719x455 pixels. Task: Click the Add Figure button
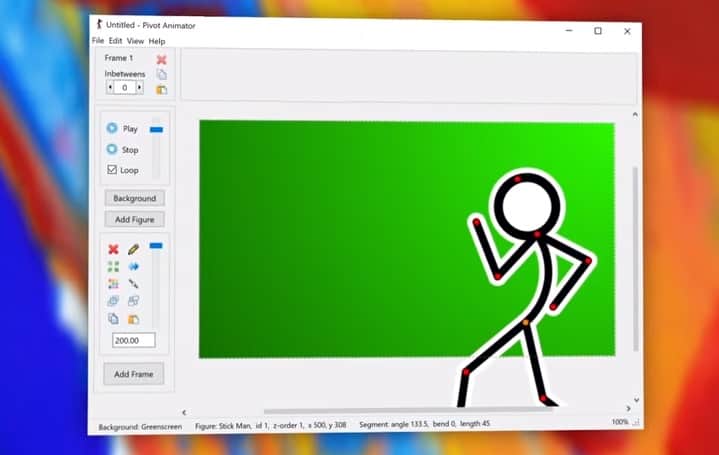[x=135, y=219]
